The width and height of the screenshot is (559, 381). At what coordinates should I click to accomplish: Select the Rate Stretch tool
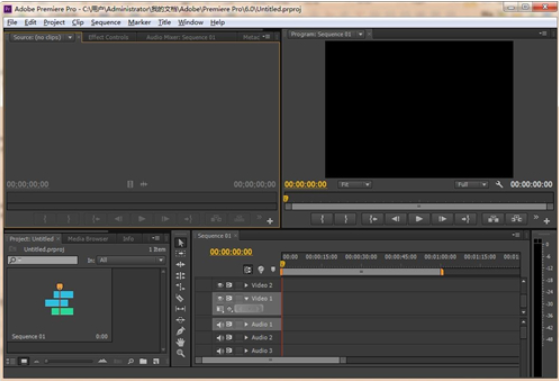[x=180, y=287]
